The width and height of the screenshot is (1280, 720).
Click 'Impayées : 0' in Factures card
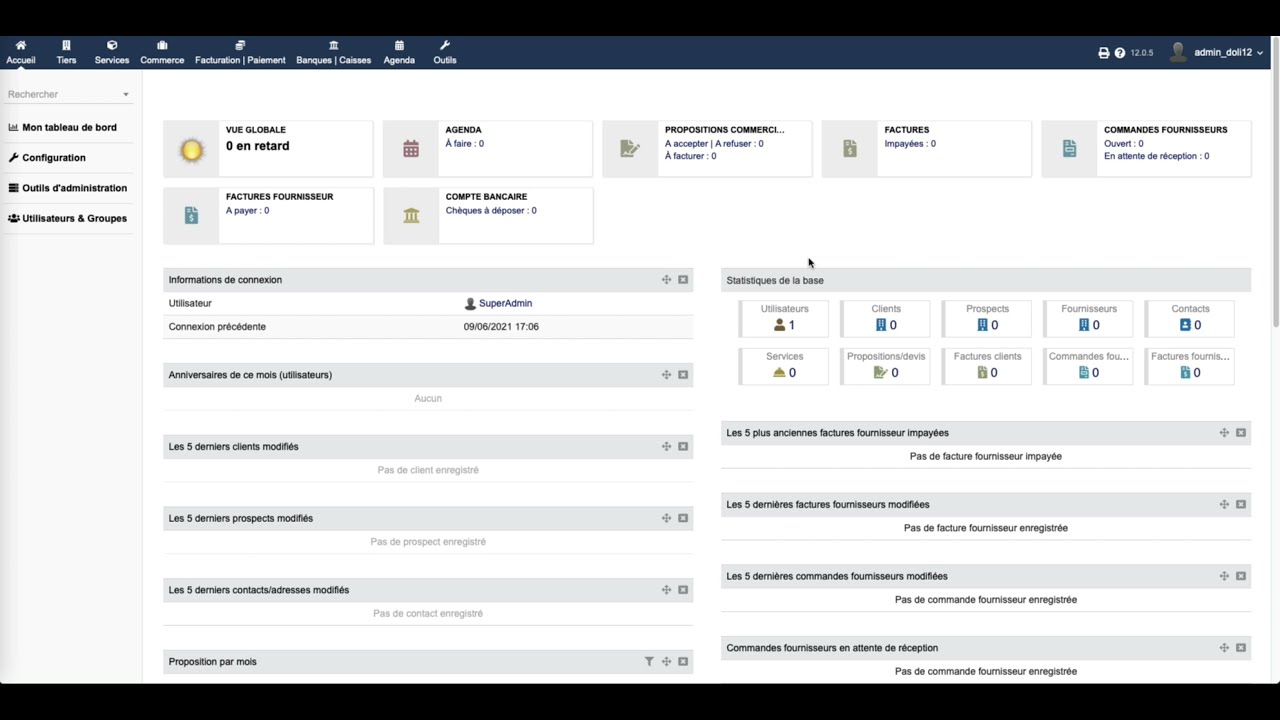click(910, 144)
